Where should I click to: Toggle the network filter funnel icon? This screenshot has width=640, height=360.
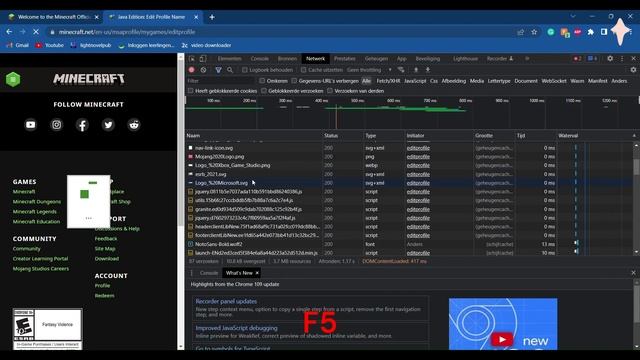[218, 70]
